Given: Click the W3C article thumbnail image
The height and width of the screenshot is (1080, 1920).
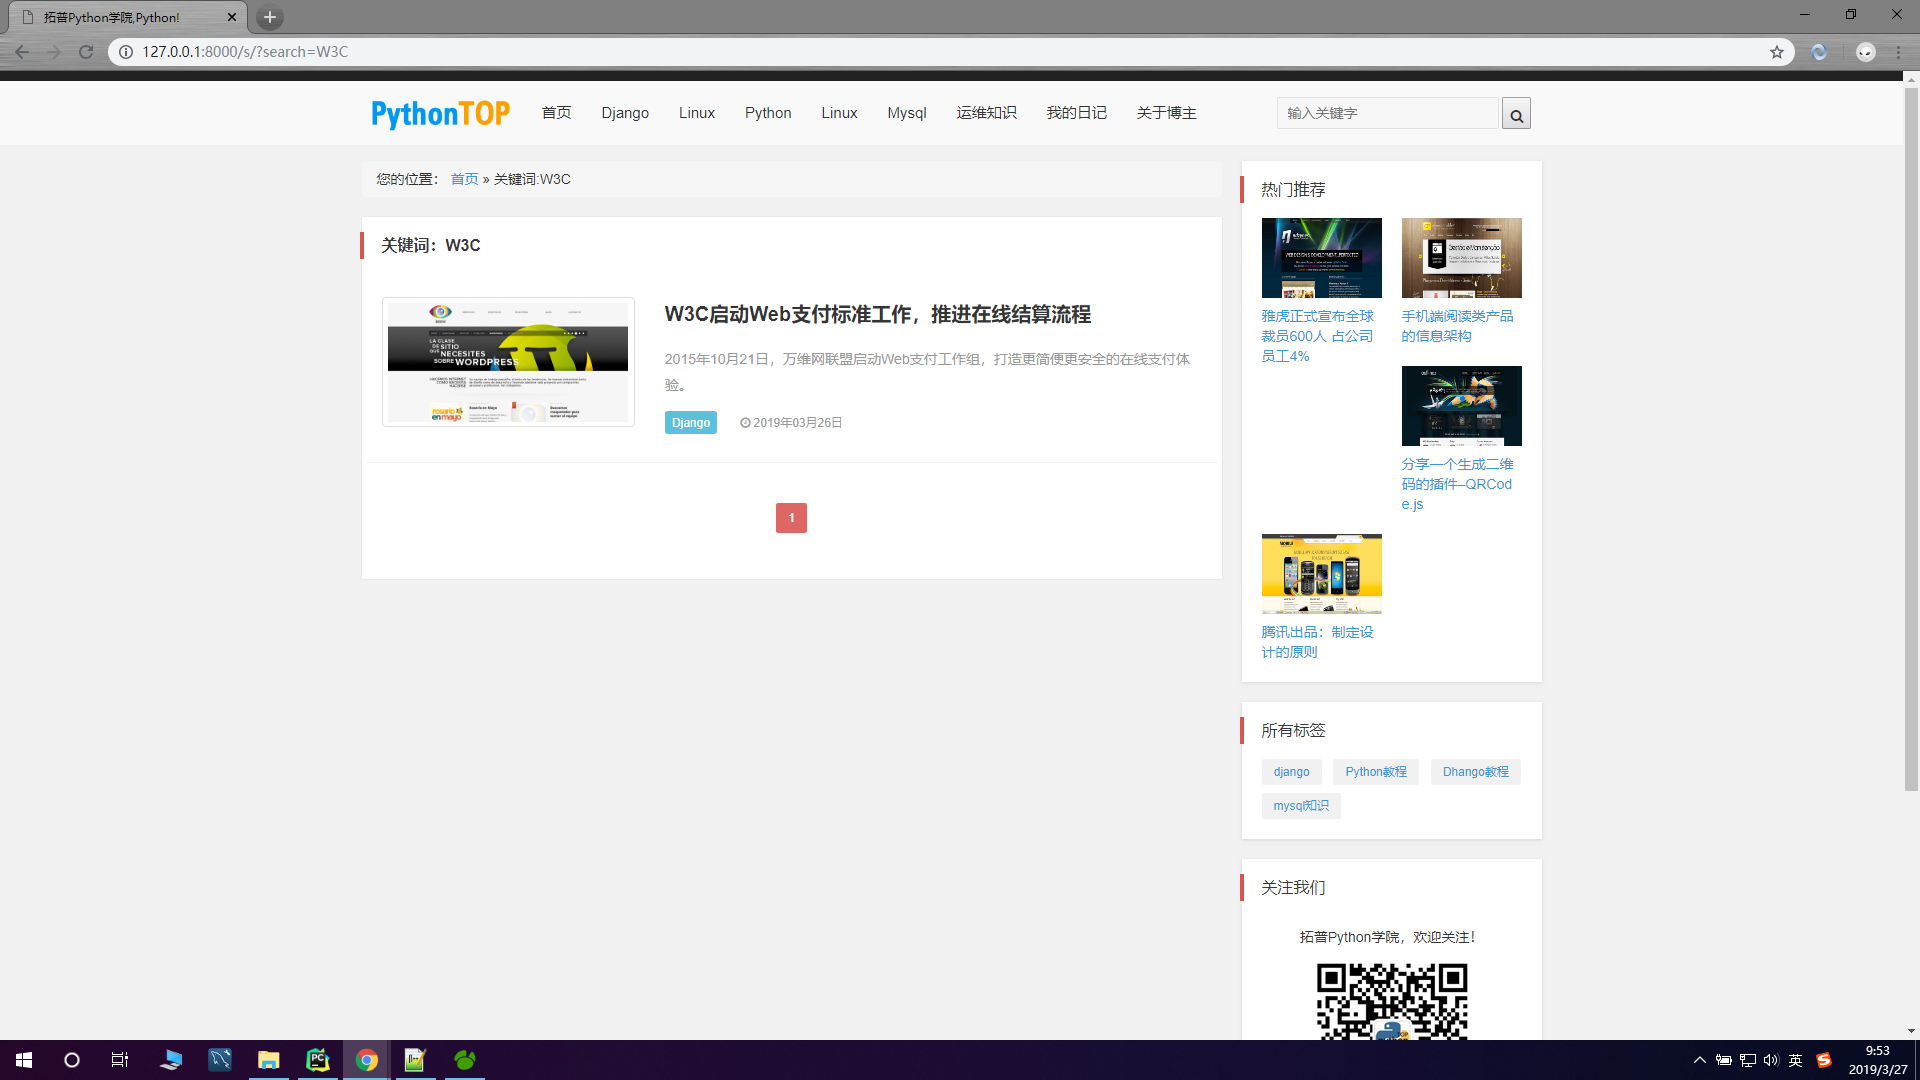Looking at the screenshot, I should point(508,362).
